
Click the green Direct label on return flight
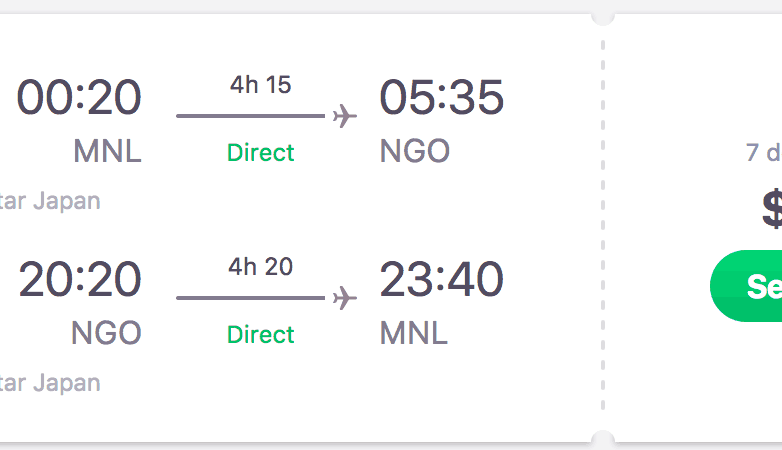(261, 335)
